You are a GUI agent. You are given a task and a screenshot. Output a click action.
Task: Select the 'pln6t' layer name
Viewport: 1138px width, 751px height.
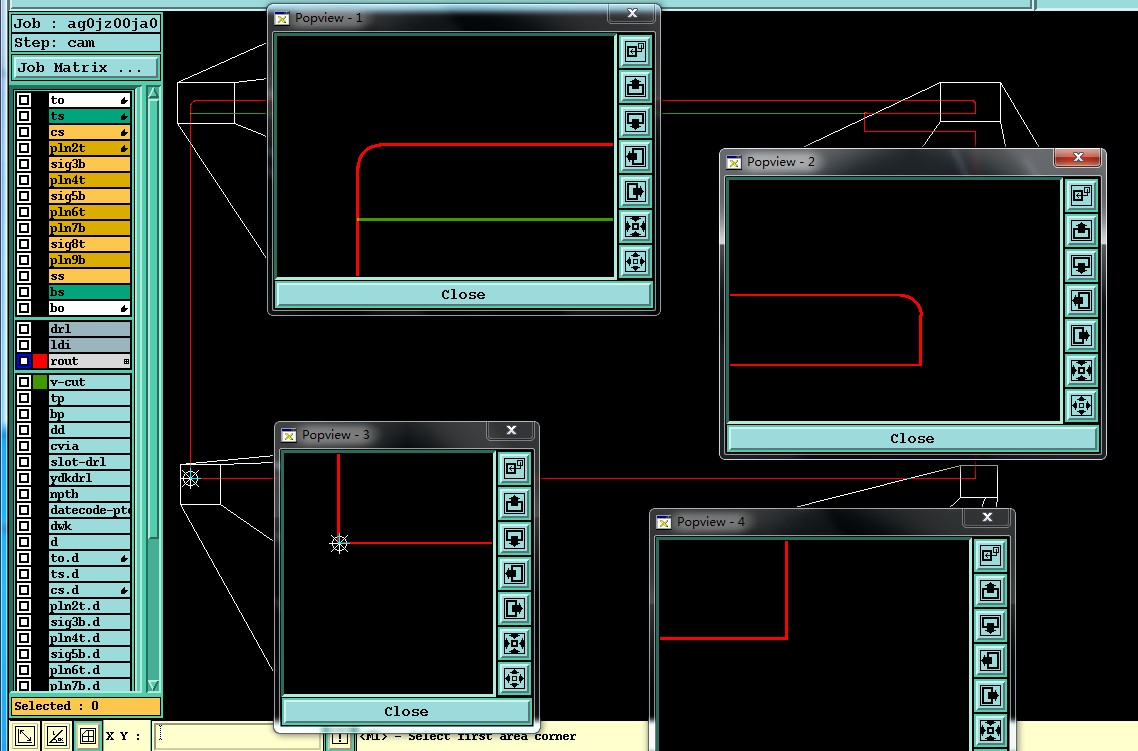(89, 212)
